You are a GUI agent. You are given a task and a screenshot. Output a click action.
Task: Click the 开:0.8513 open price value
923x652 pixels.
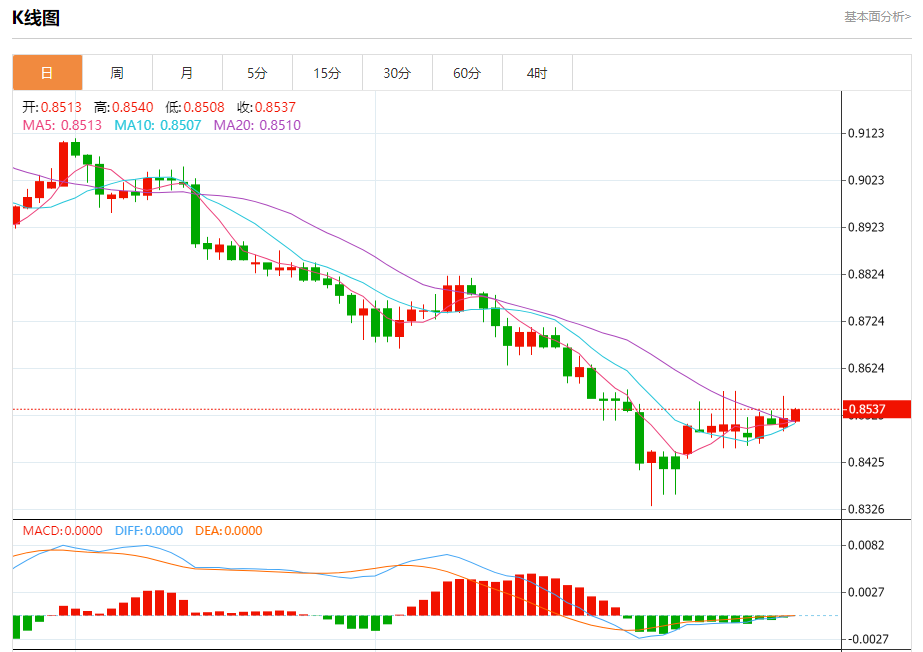[52, 107]
